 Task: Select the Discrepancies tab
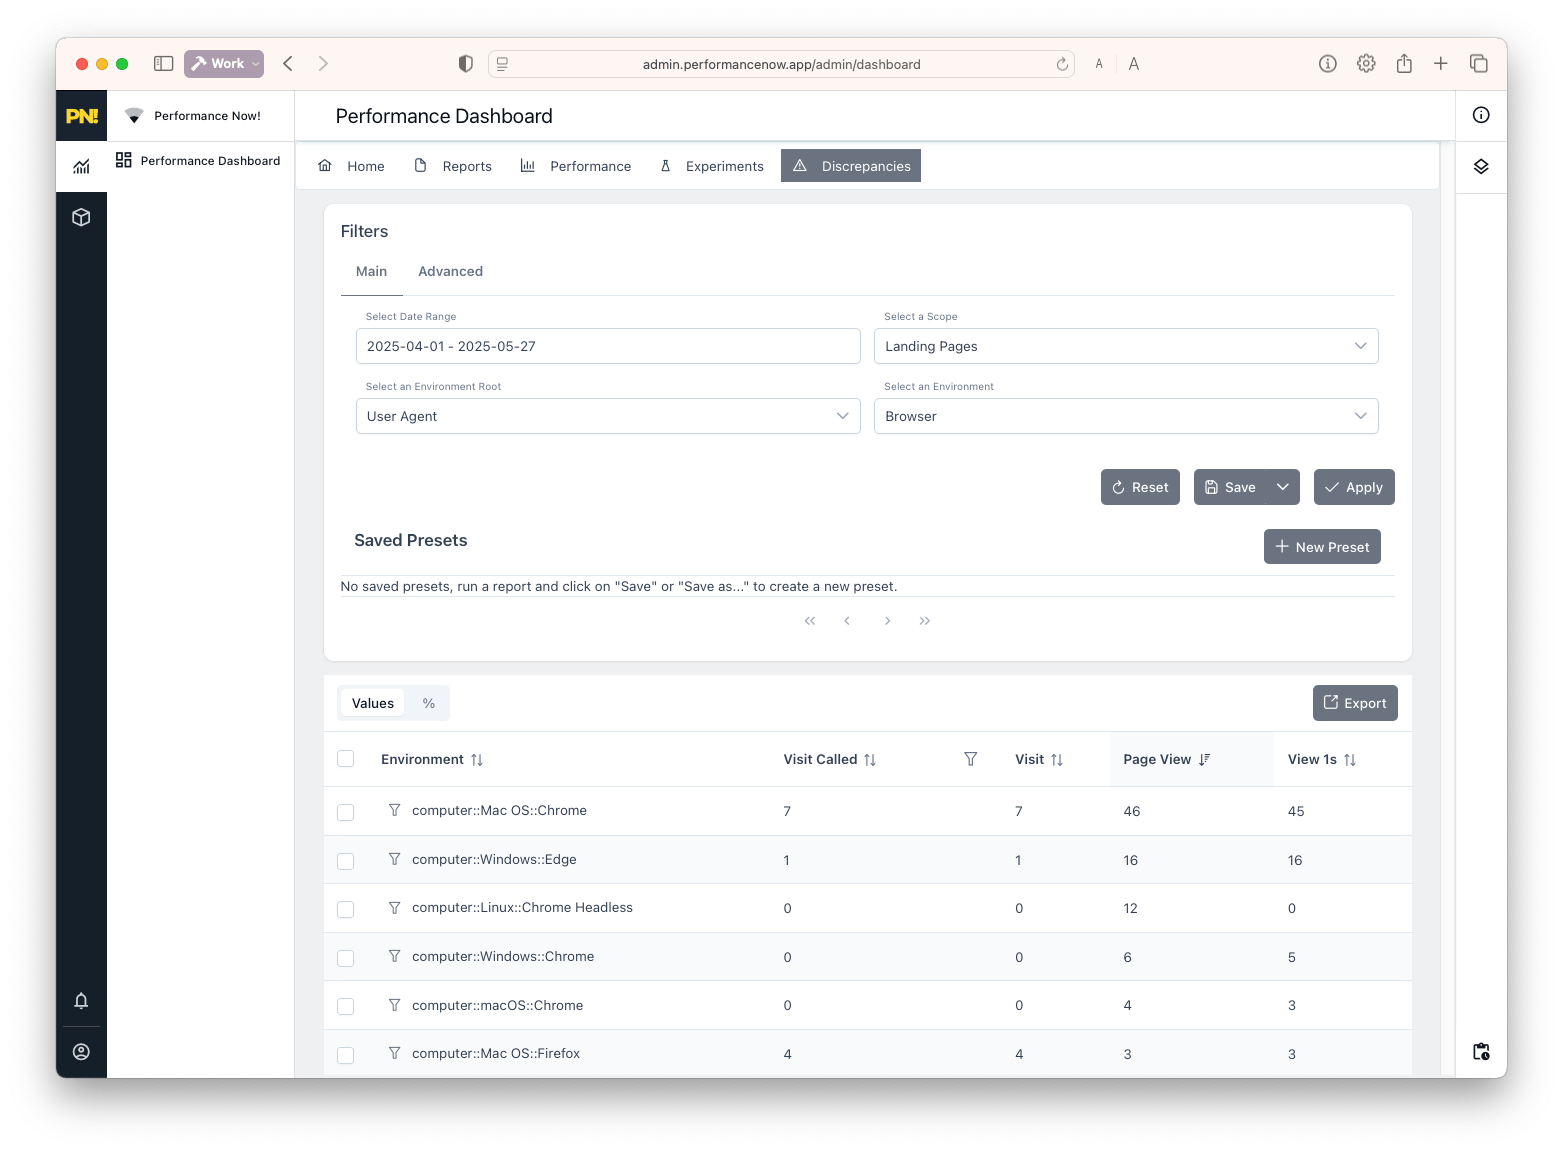pos(851,166)
